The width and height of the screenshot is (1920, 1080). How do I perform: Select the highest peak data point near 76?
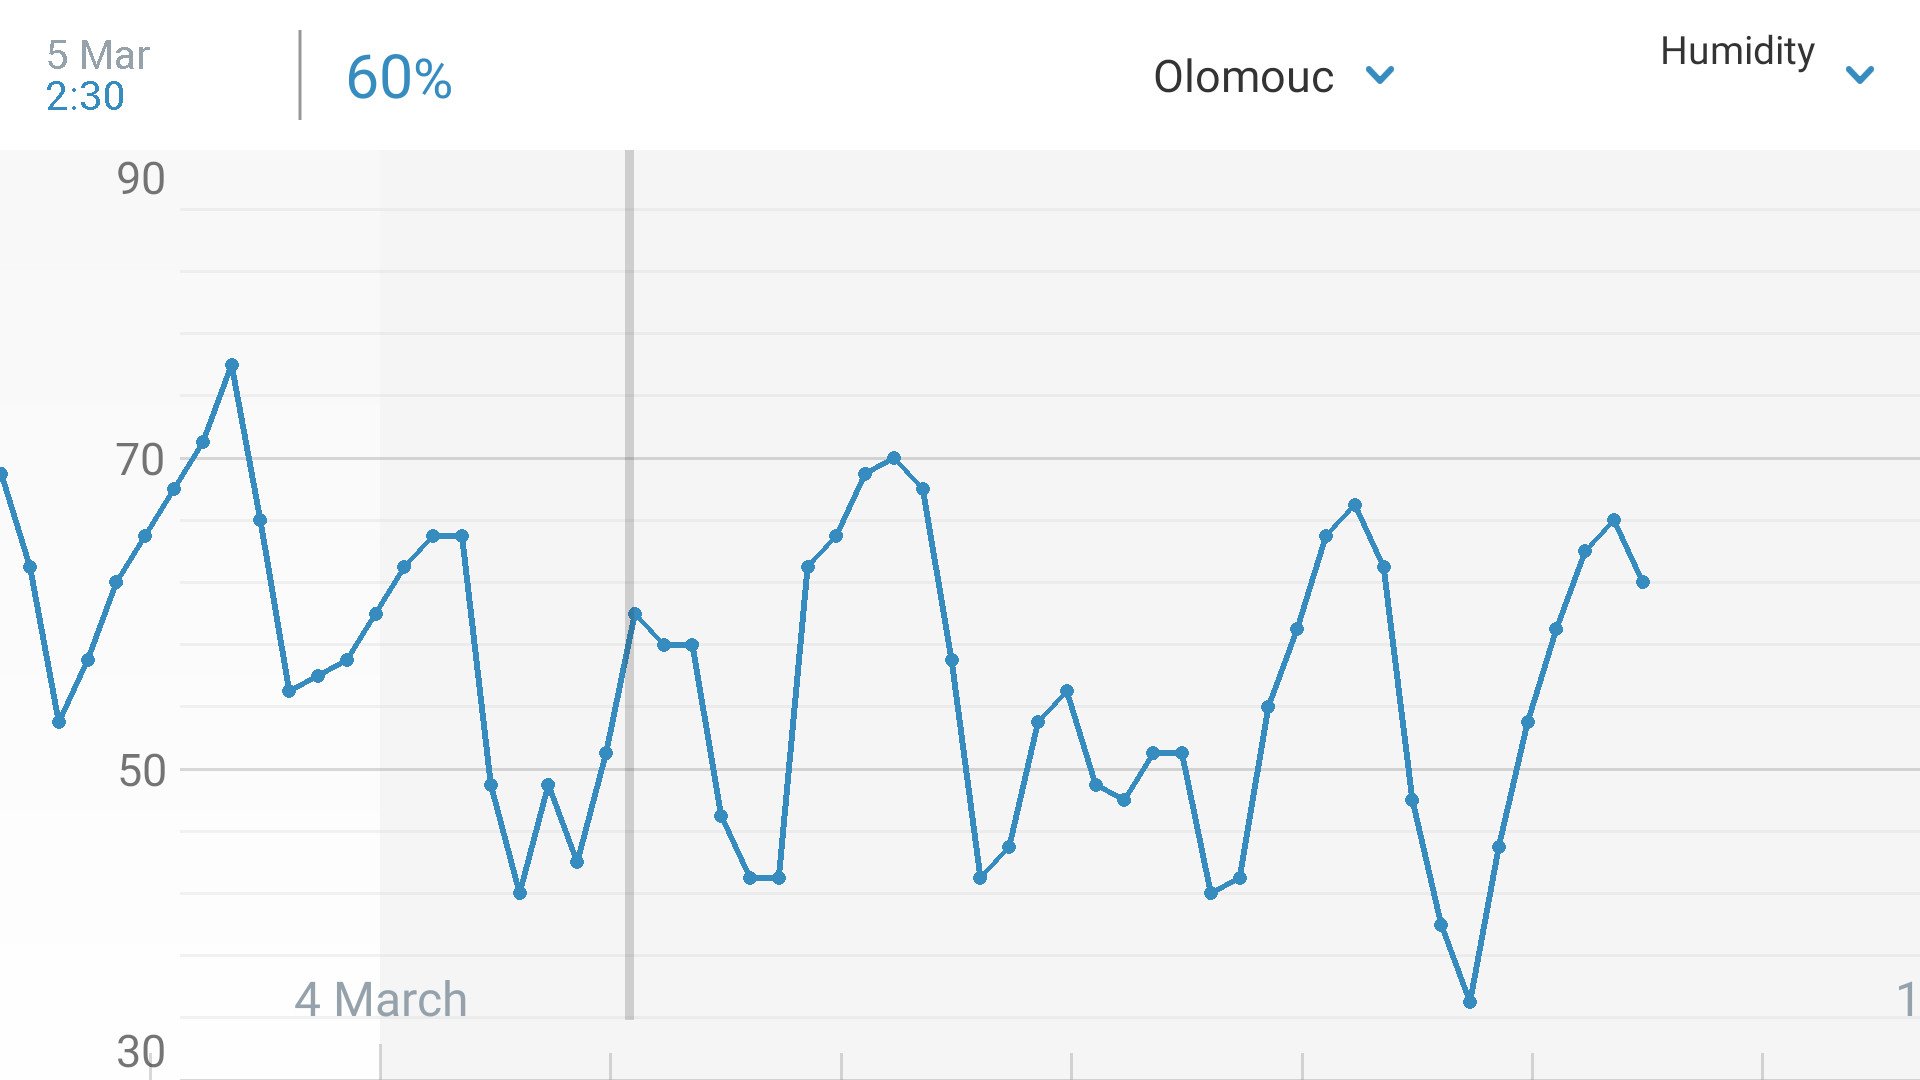[x=232, y=365]
